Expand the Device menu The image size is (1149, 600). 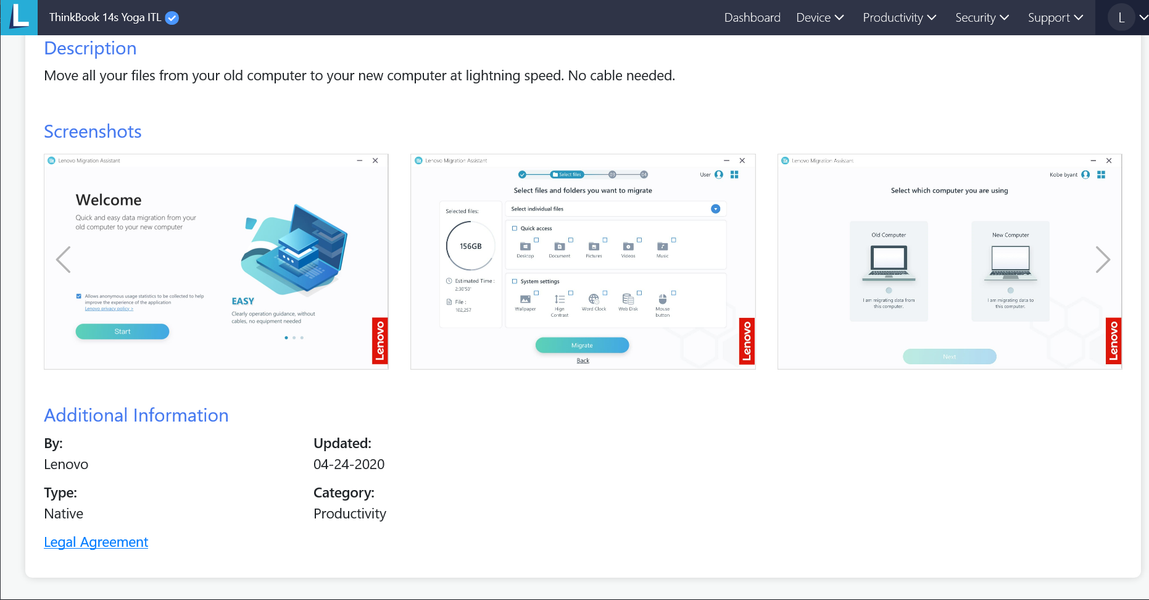(x=820, y=18)
